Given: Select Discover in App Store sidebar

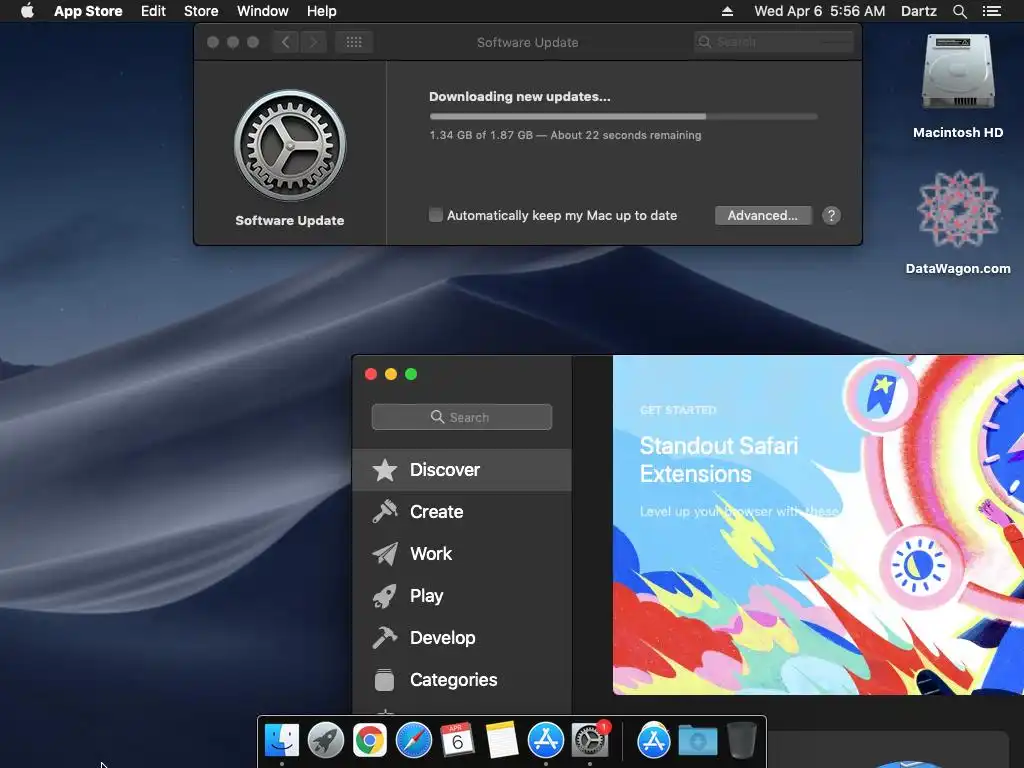Looking at the screenshot, I should [462, 470].
